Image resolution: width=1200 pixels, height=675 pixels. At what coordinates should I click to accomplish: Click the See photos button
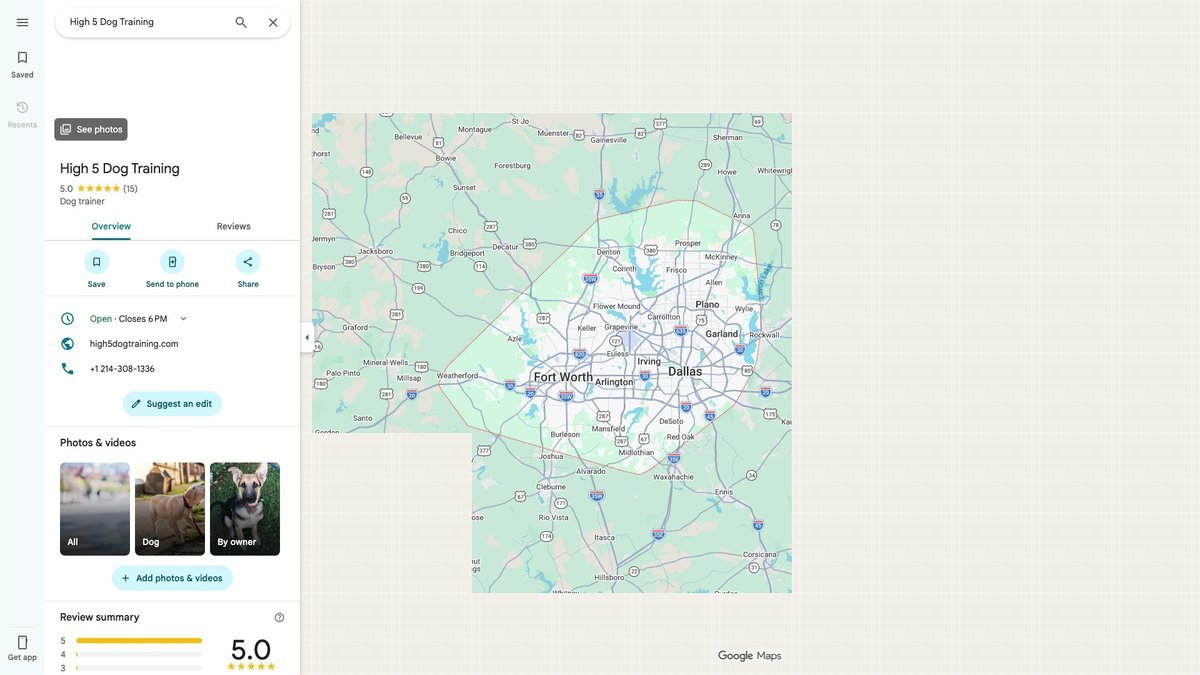(91, 129)
